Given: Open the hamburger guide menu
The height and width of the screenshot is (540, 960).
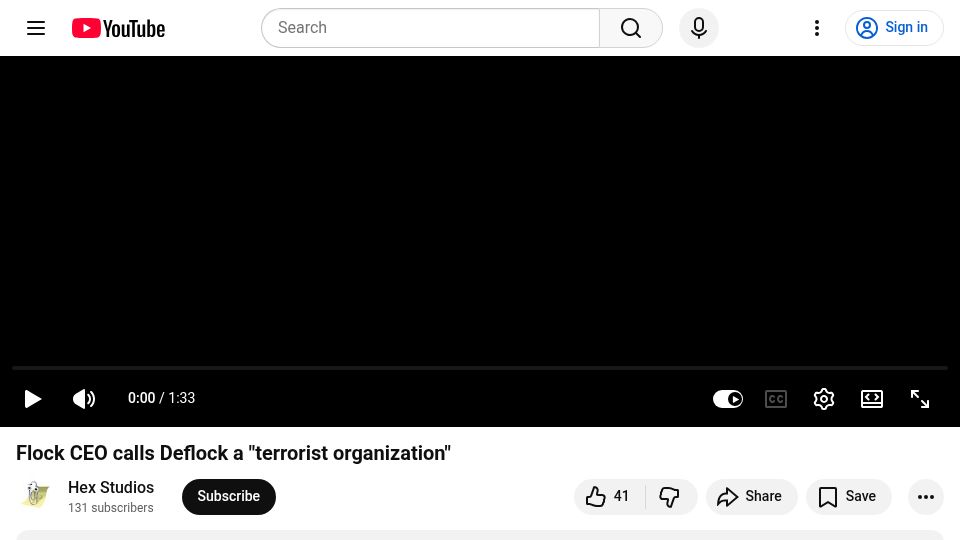Looking at the screenshot, I should coord(36,28).
